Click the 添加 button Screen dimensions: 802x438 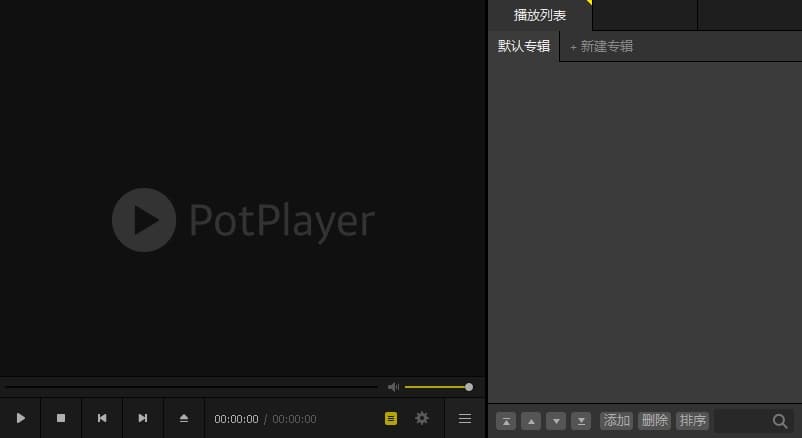coord(617,421)
